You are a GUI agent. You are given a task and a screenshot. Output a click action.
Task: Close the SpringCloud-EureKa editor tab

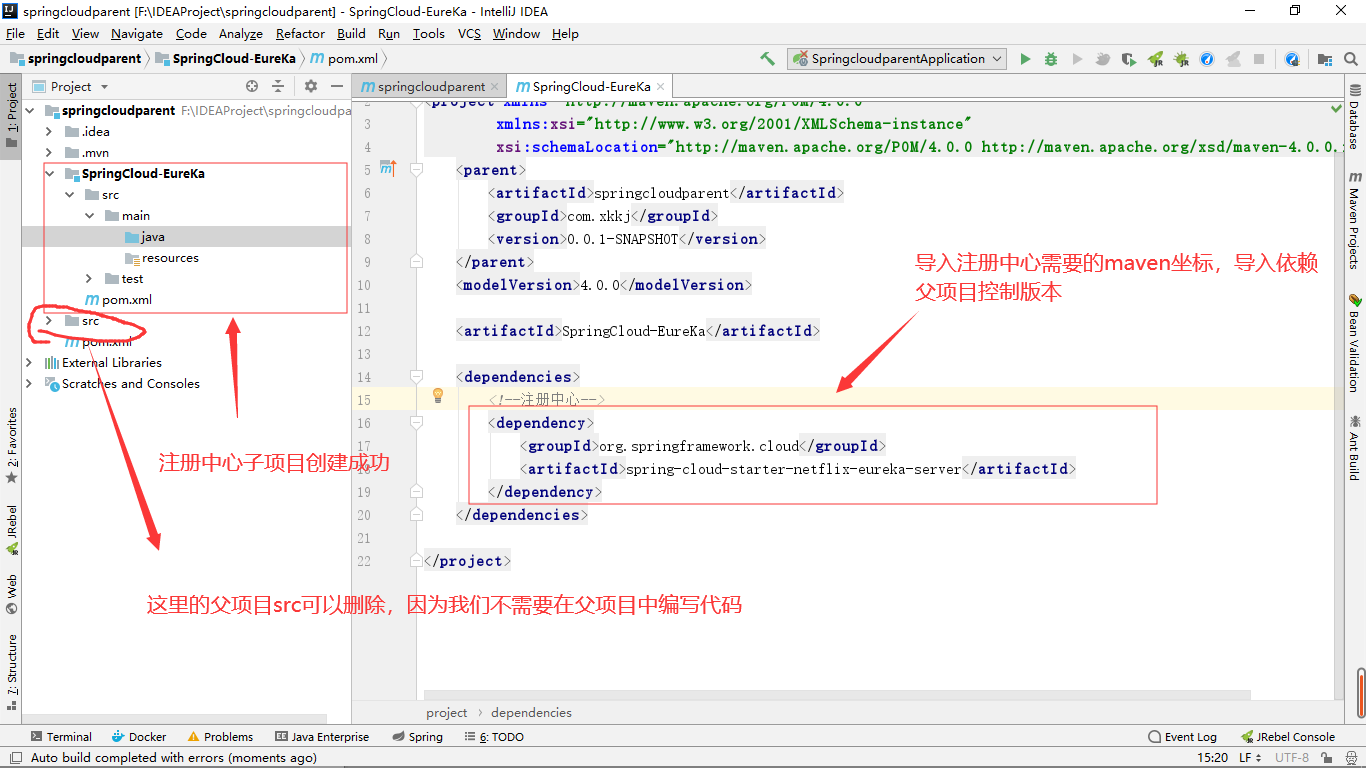pos(661,87)
